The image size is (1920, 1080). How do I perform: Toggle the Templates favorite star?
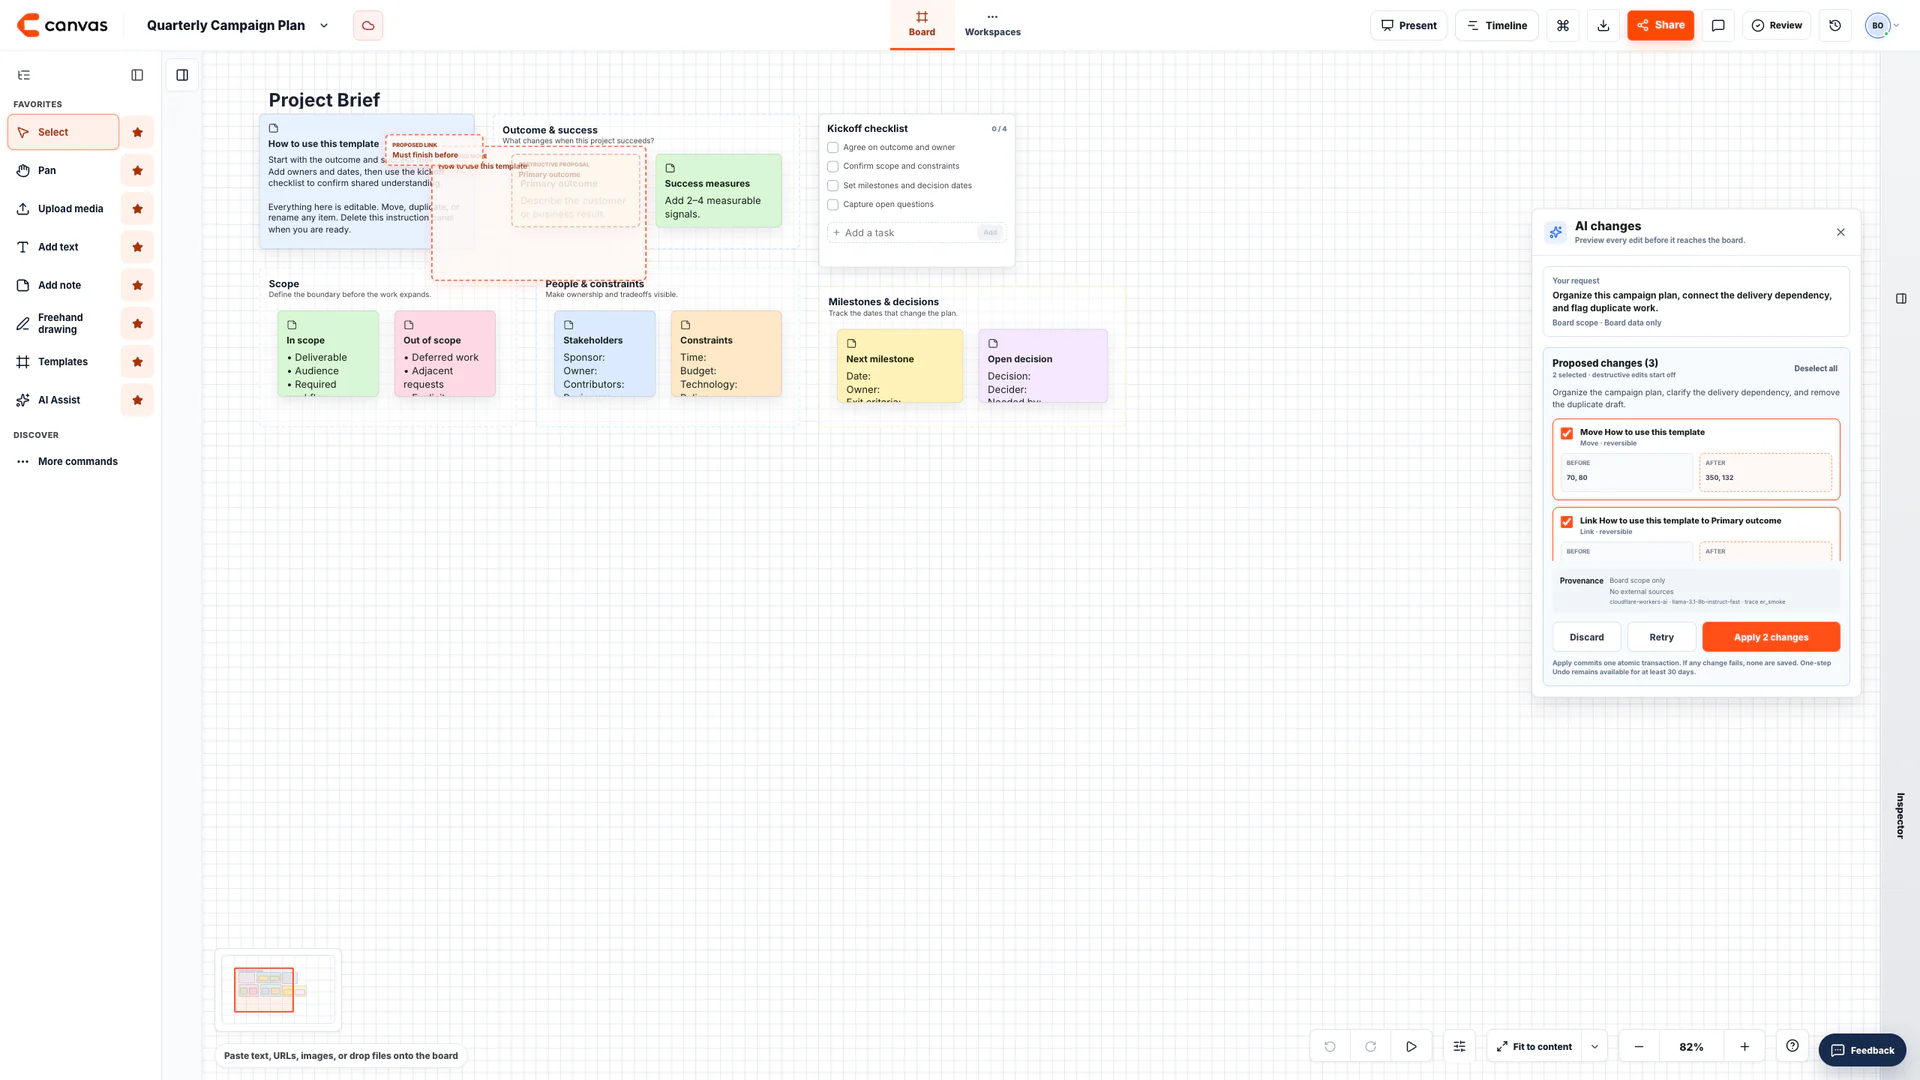coord(138,362)
